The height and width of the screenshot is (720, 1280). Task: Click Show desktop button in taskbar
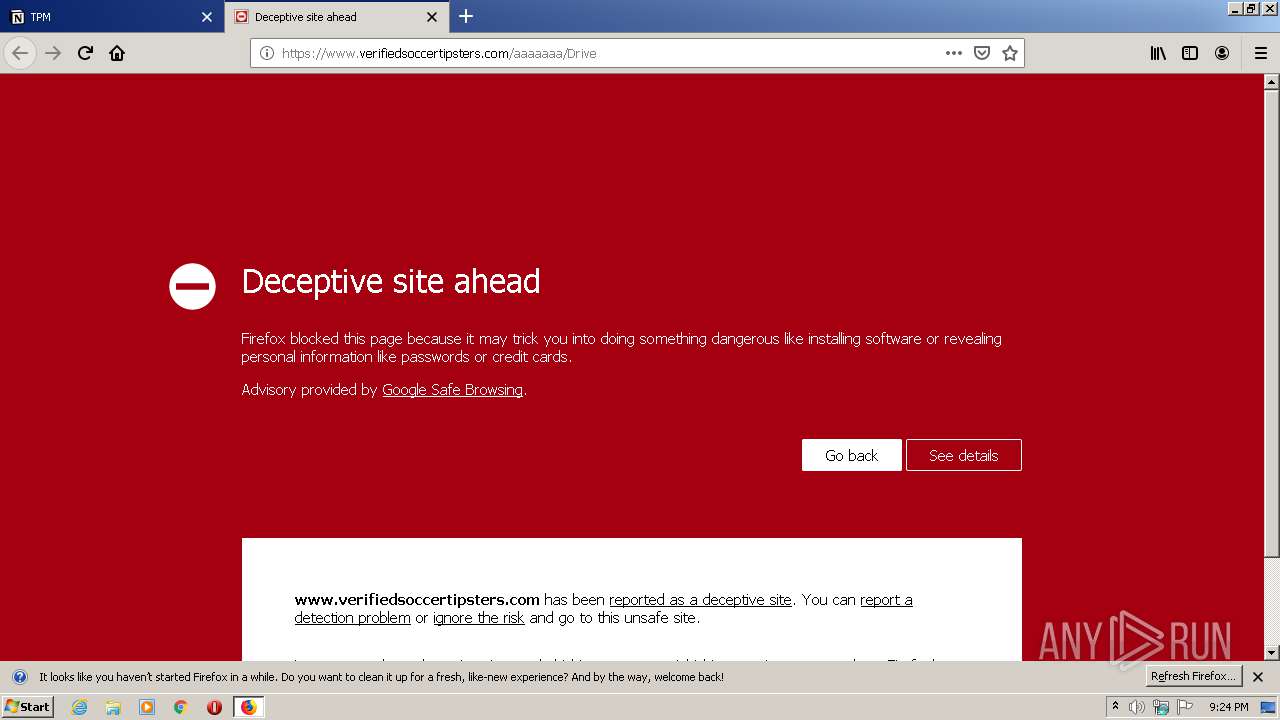(x=1269, y=707)
